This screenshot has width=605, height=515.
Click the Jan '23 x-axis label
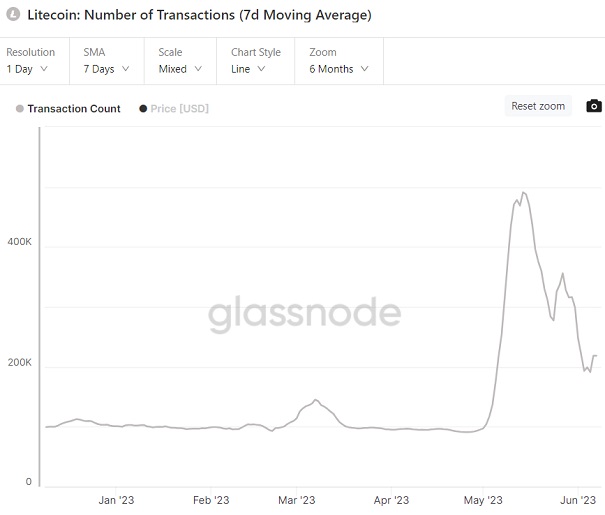click(x=118, y=500)
